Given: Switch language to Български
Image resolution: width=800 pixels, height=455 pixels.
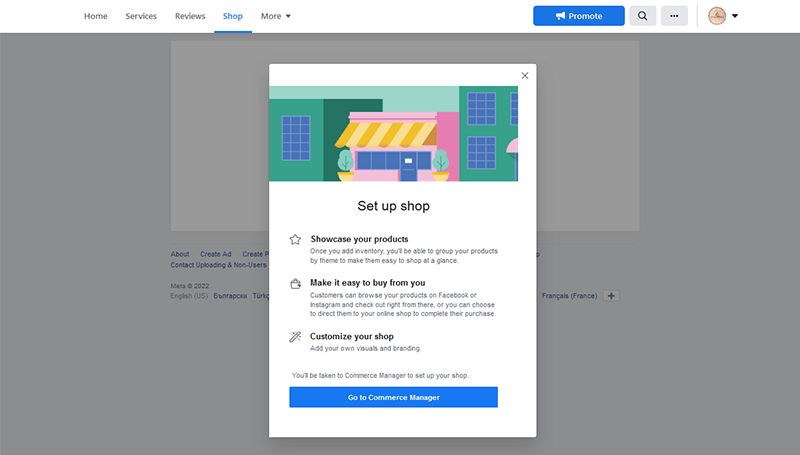Looking at the screenshot, I should (x=230, y=296).
